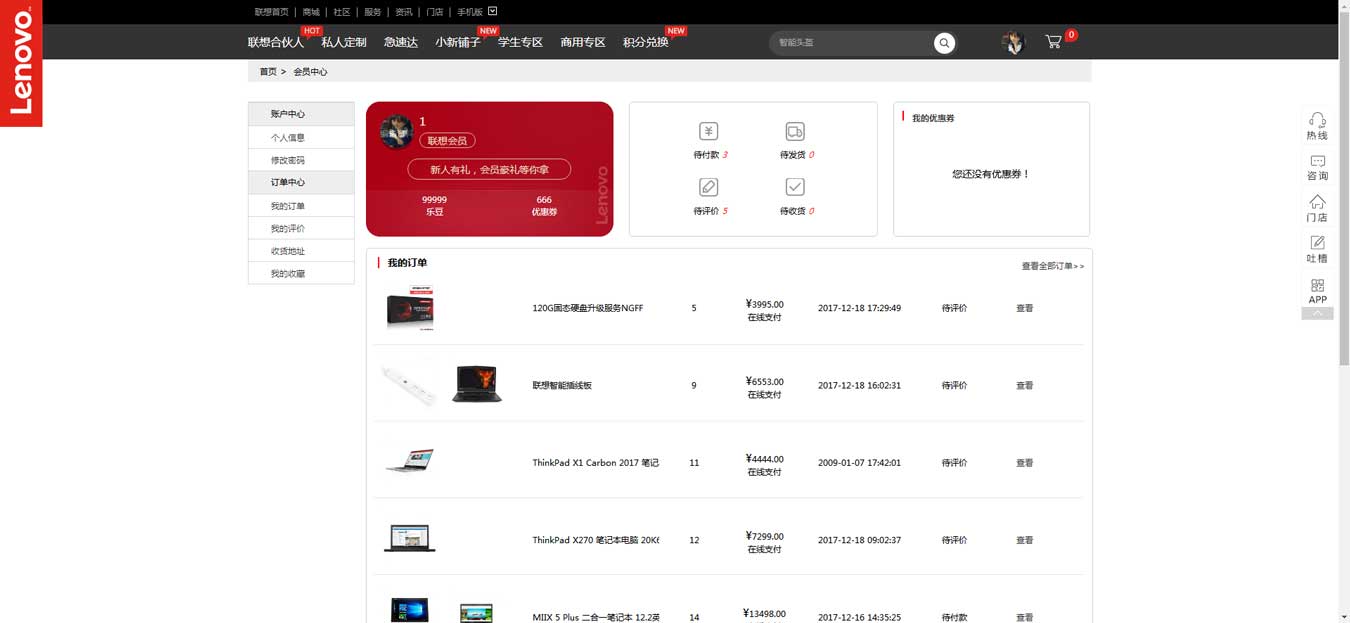Click the 99999 乐豆 balance
The width and height of the screenshot is (1350, 623).
[434, 206]
